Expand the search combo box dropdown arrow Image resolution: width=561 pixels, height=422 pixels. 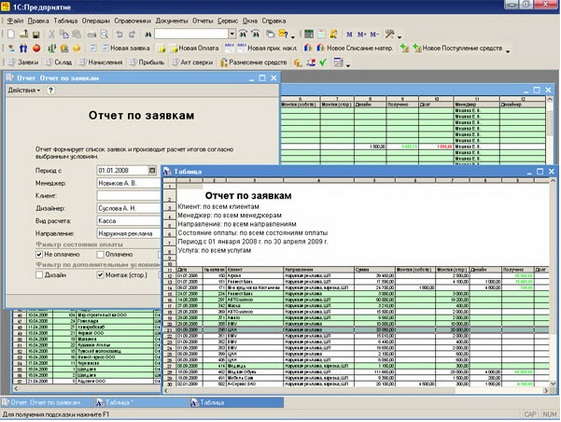point(232,34)
